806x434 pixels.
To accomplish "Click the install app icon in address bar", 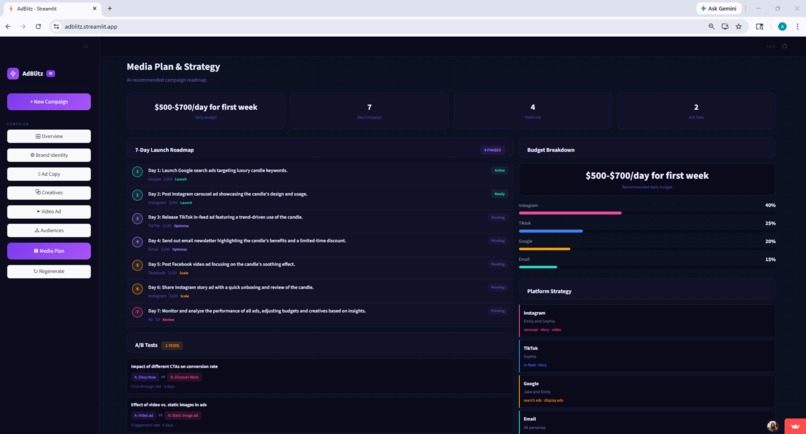I will pyautogui.click(x=725, y=26).
